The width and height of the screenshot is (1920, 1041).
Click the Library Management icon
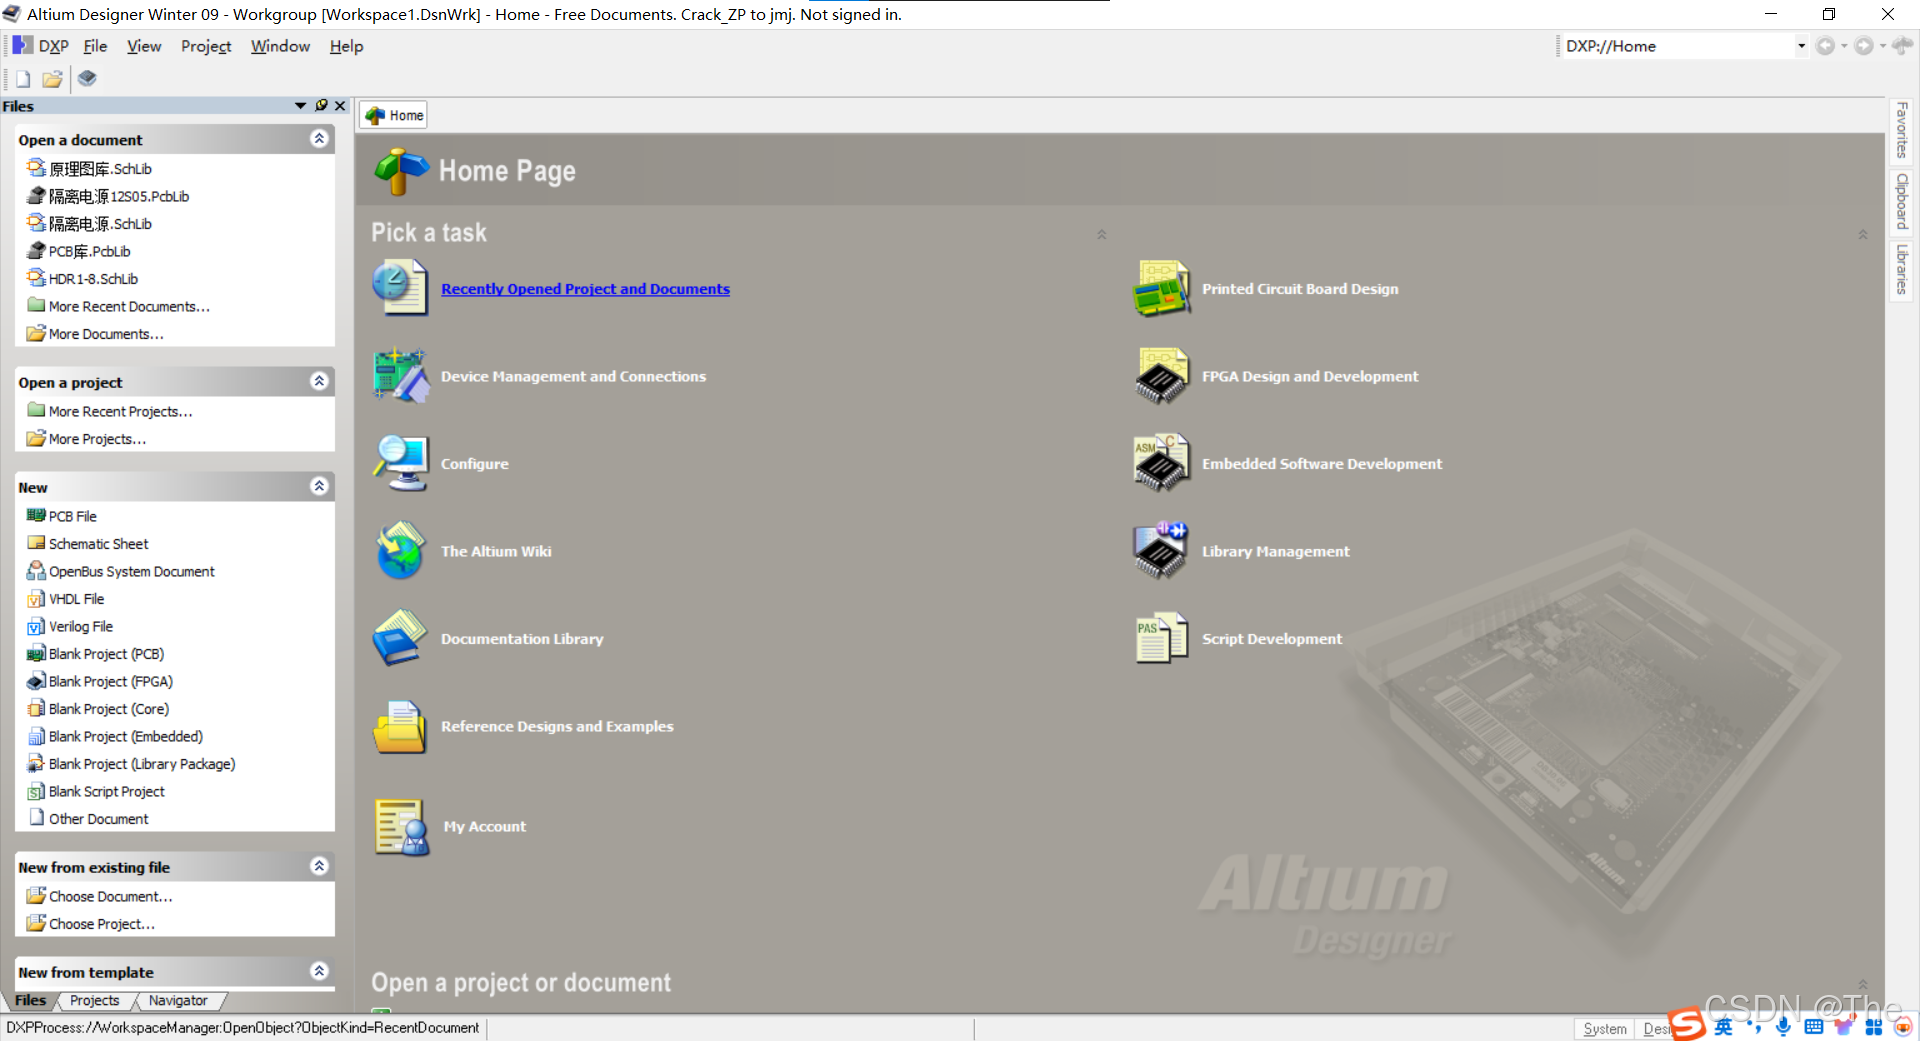[1161, 550]
